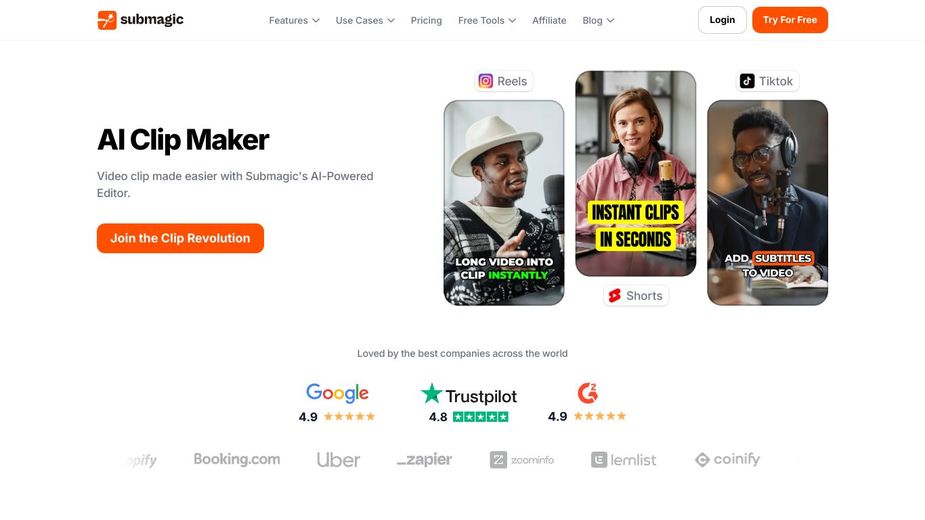Click the Instagram Reels icon
925x520 pixels.
(486, 81)
